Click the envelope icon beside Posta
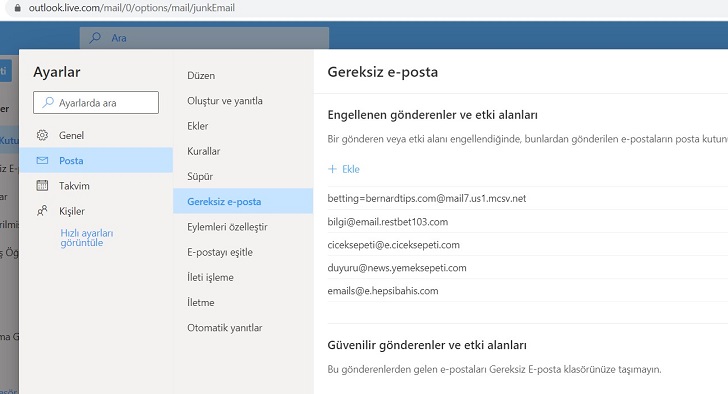The width and height of the screenshot is (728, 394). [x=42, y=160]
